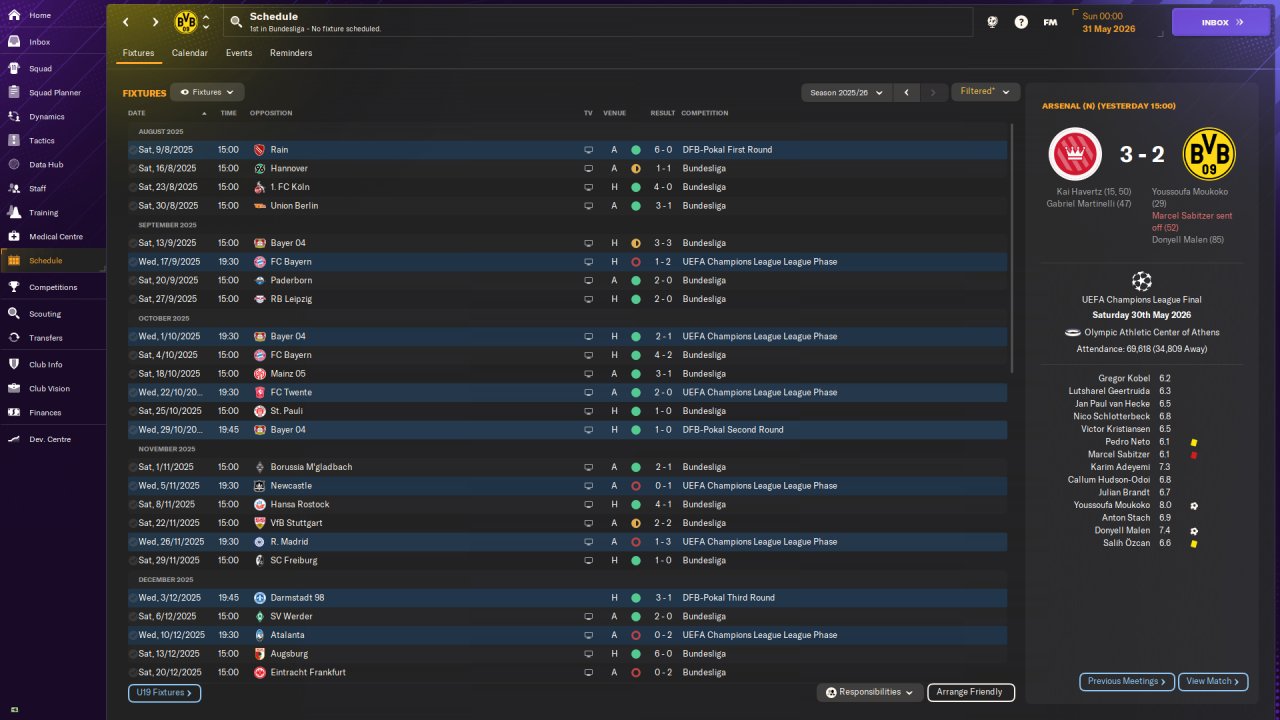The width and height of the screenshot is (1280, 720).
Task: Click the Arsenal crest in the match panel
Action: 1075,154
